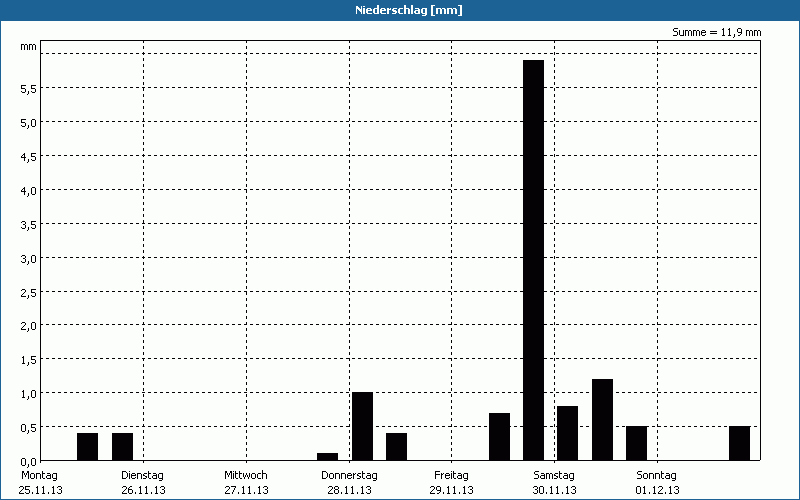Screen dimensions: 800x500
Task: Click the 3,0 y-axis value
Action: click(28, 259)
